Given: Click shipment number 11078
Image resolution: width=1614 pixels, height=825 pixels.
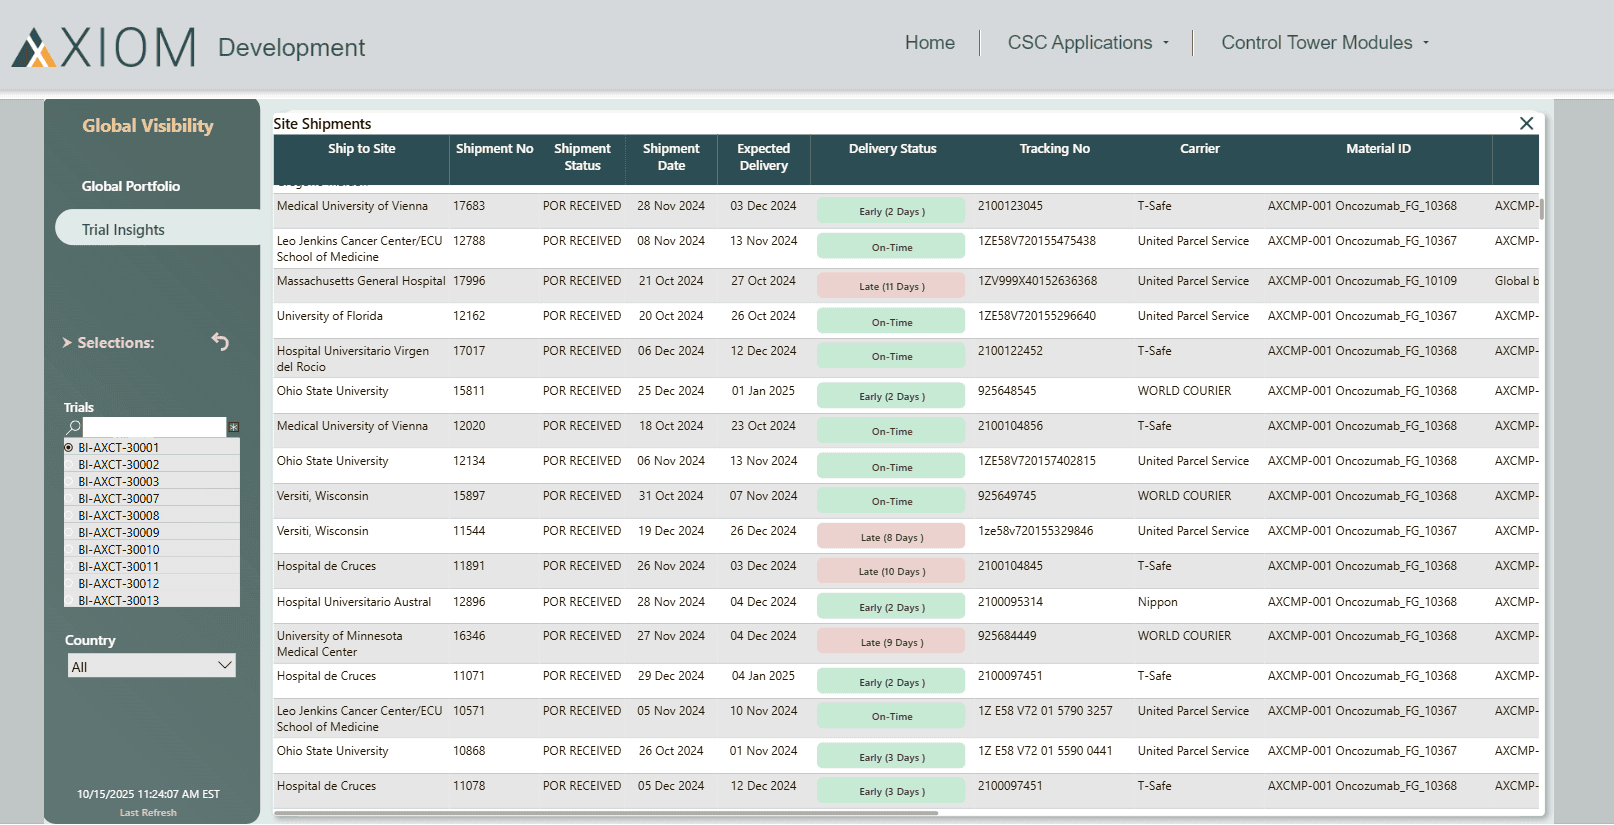Looking at the screenshot, I should pos(469,786).
